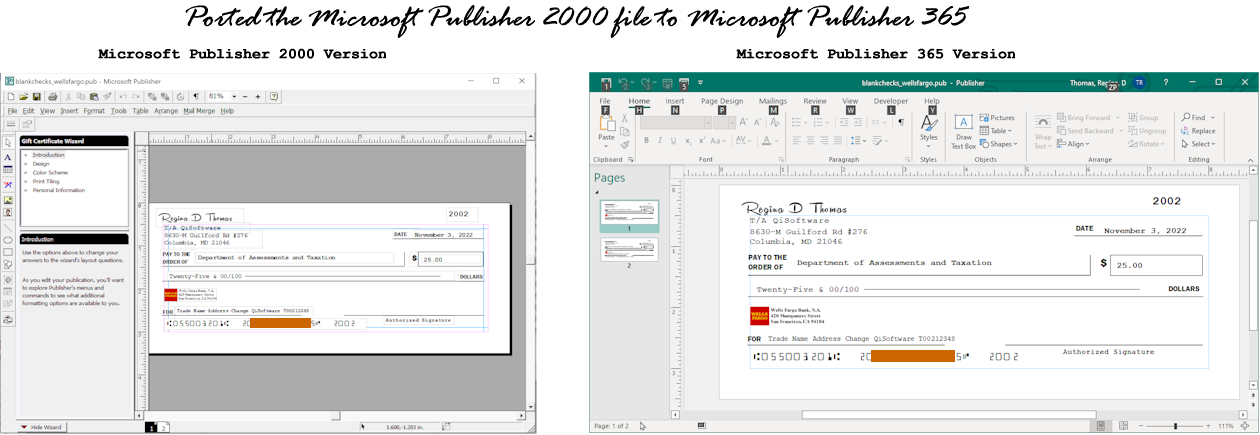Image resolution: width=1260 pixels, height=435 pixels.
Task: Click the Help question icon in Publisher 2000 toolbar
Action: tap(274, 96)
